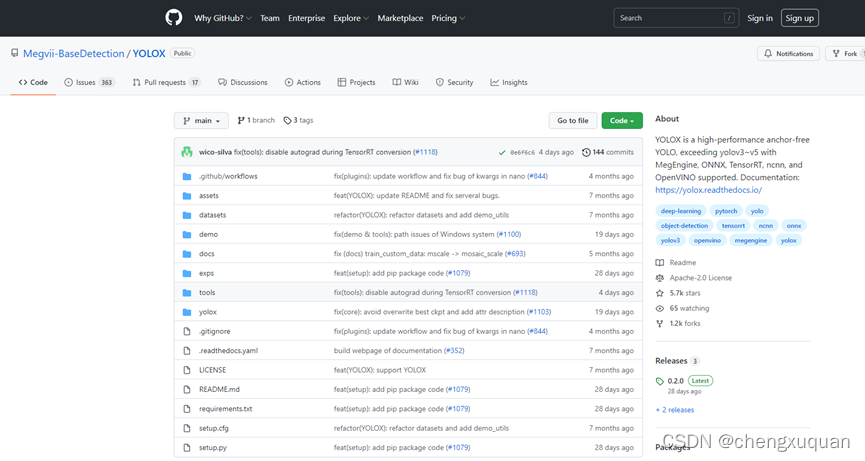Open the Megvii-BaseDetection owner link
The width and height of the screenshot is (865, 461).
[x=73, y=53]
